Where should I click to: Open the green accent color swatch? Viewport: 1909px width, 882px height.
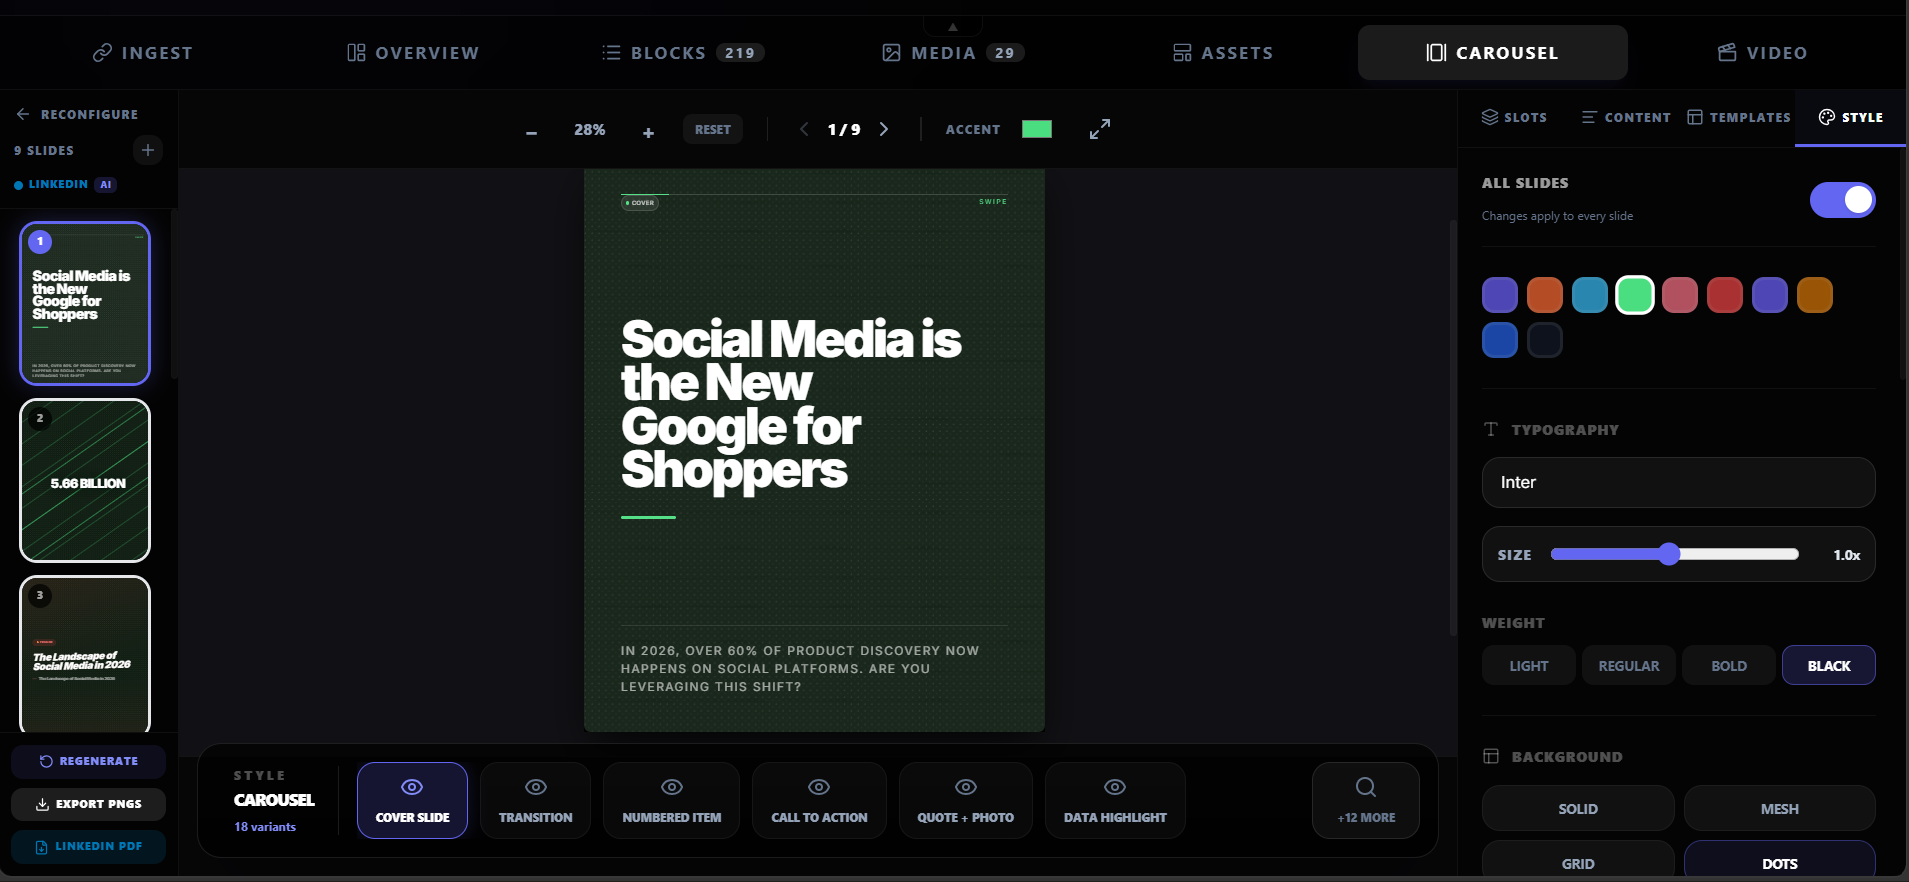[x=1037, y=129]
